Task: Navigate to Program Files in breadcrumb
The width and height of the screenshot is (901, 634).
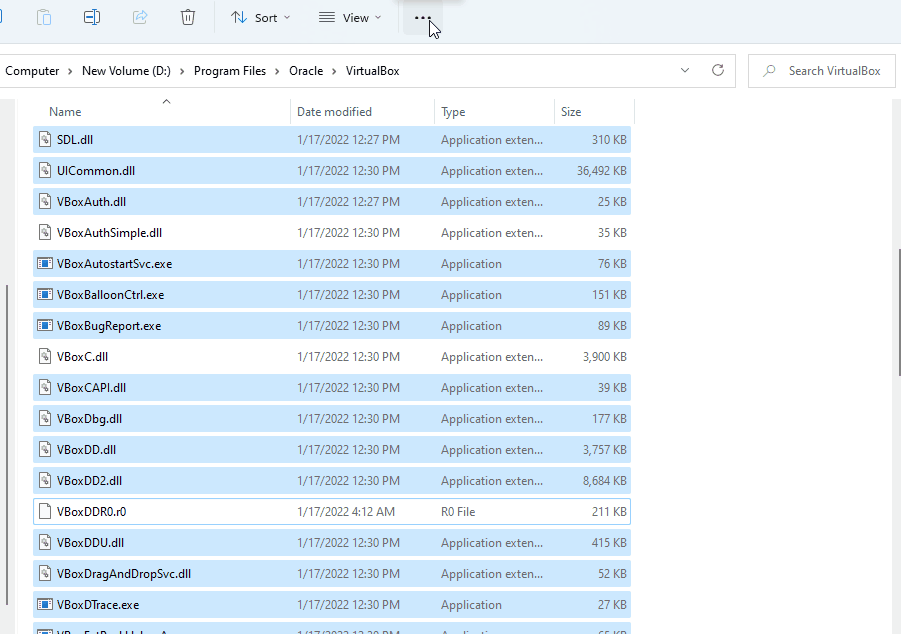Action: point(230,71)
